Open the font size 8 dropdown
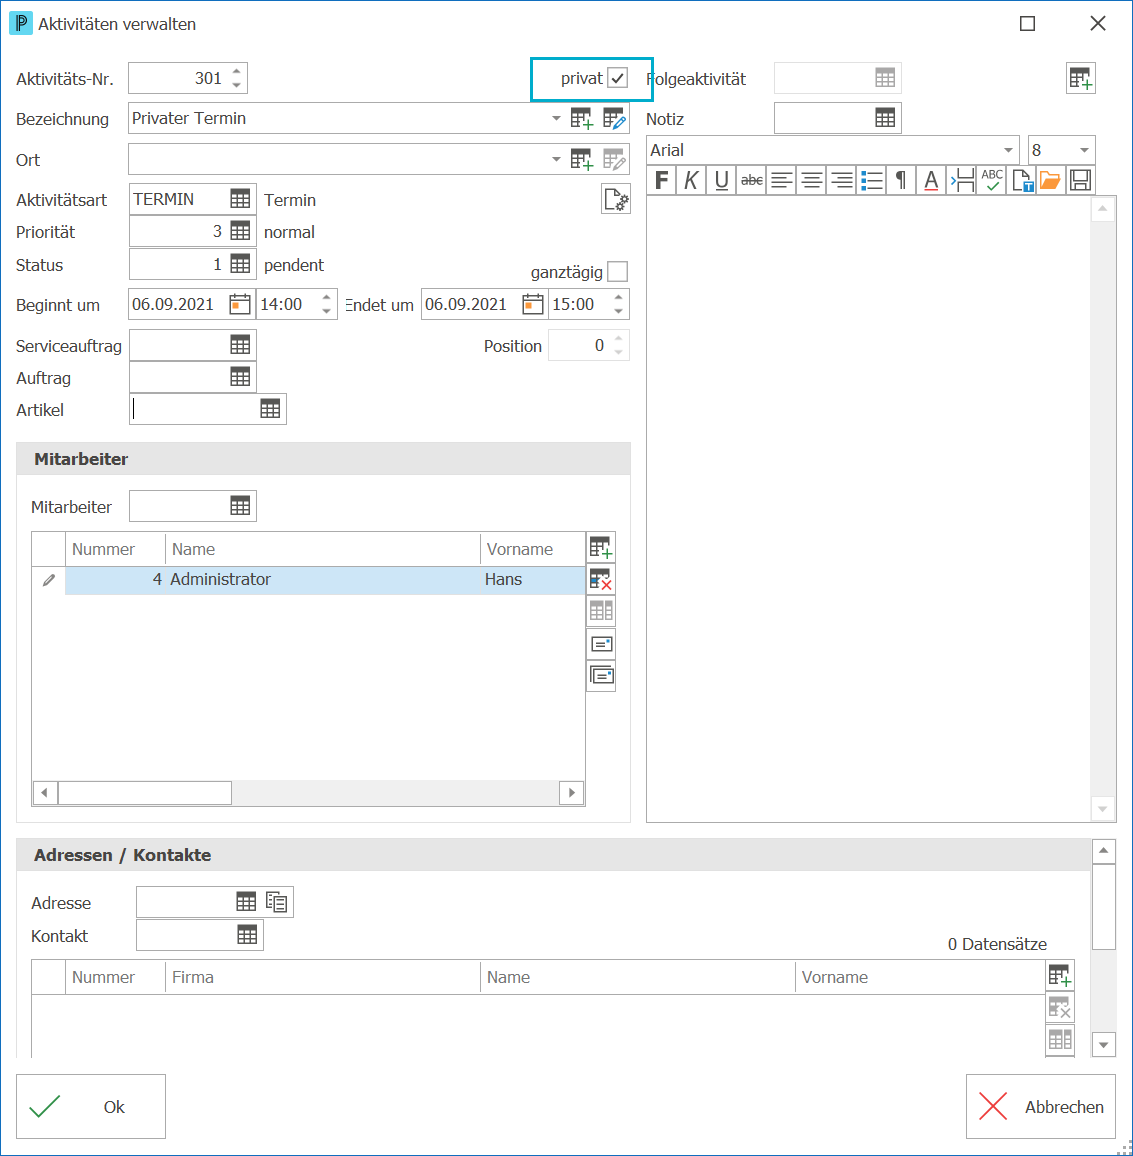This screenshot has width=1133, height=1156. coord(1084,150)
